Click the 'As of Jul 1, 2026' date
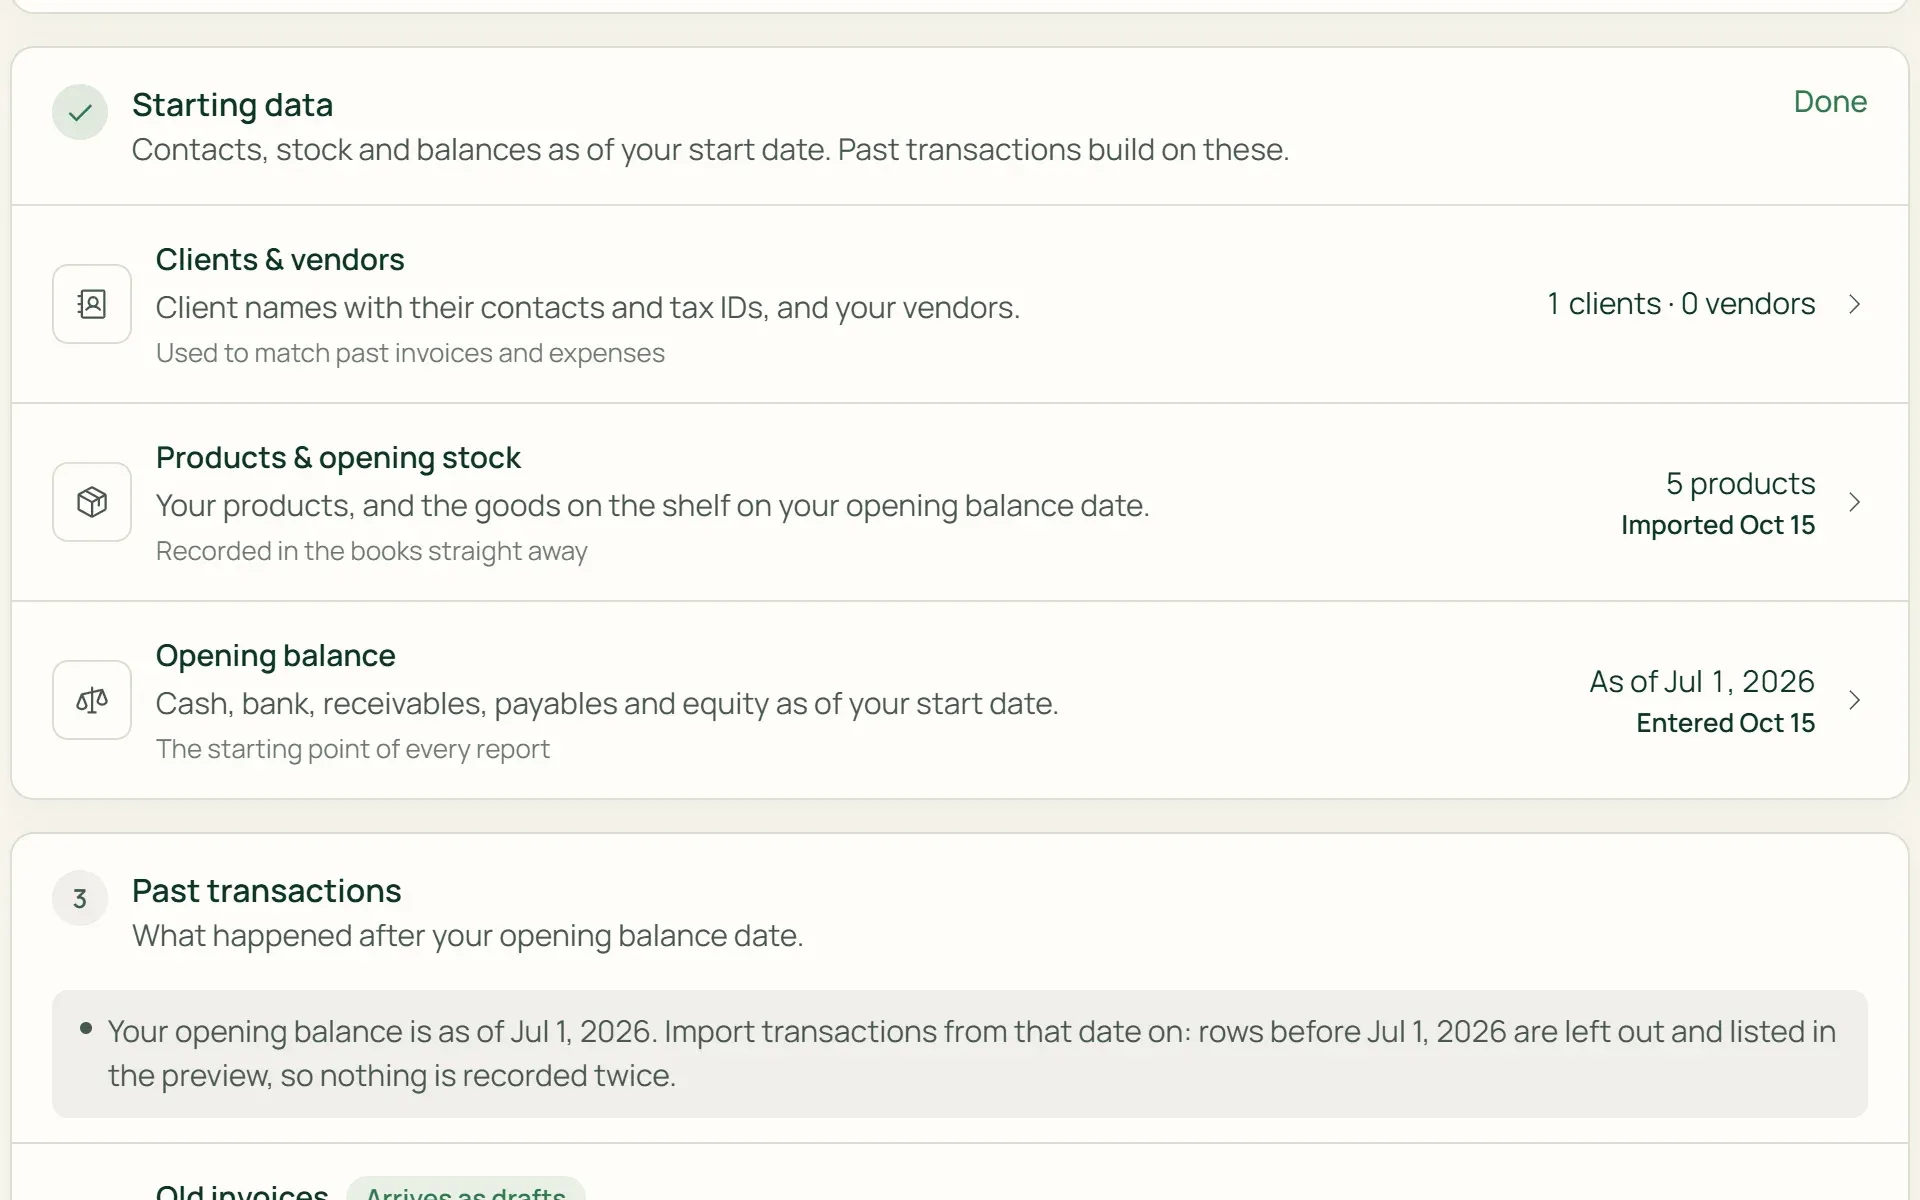 coord(1702,682)
